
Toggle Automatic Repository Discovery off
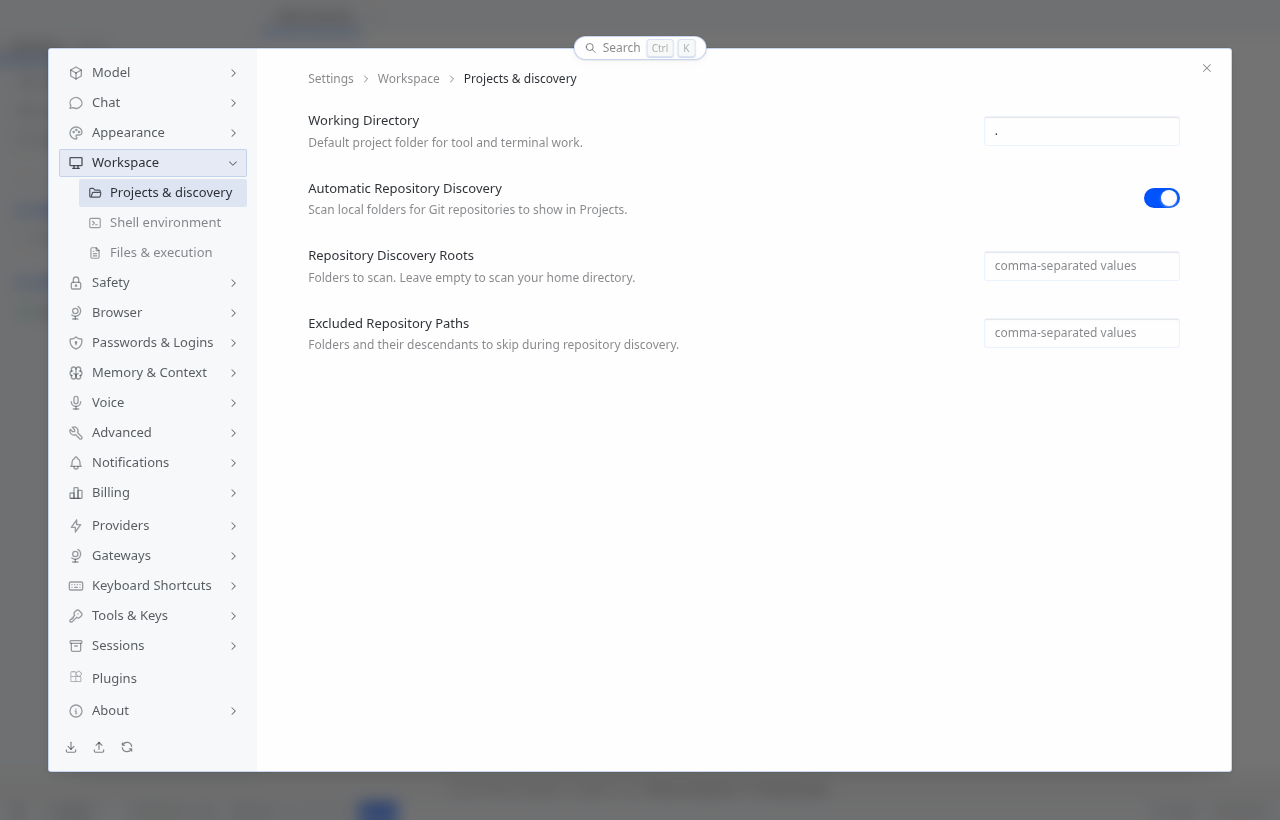(x=1162, y=198)
